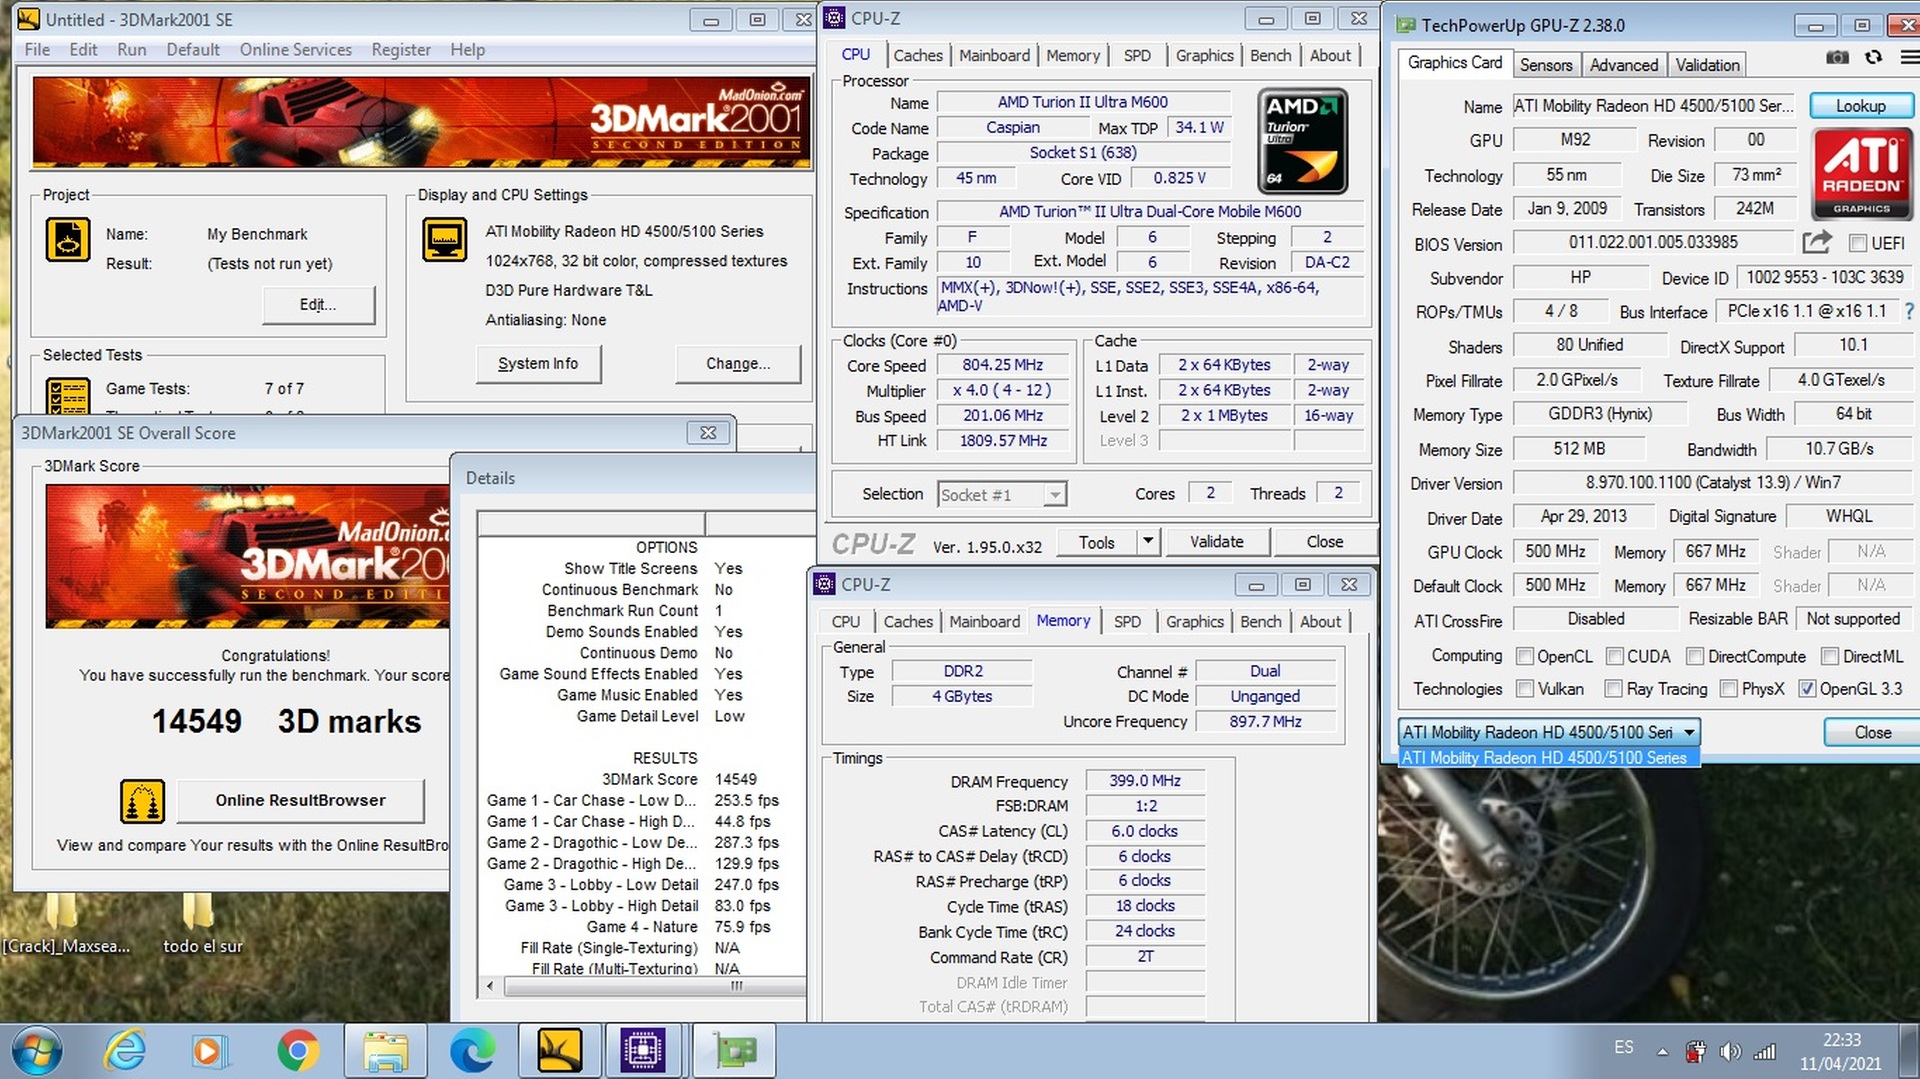
Task: Switch to Mainboard tab in top CPU-Z window
Action: click(x=994, y=56)
